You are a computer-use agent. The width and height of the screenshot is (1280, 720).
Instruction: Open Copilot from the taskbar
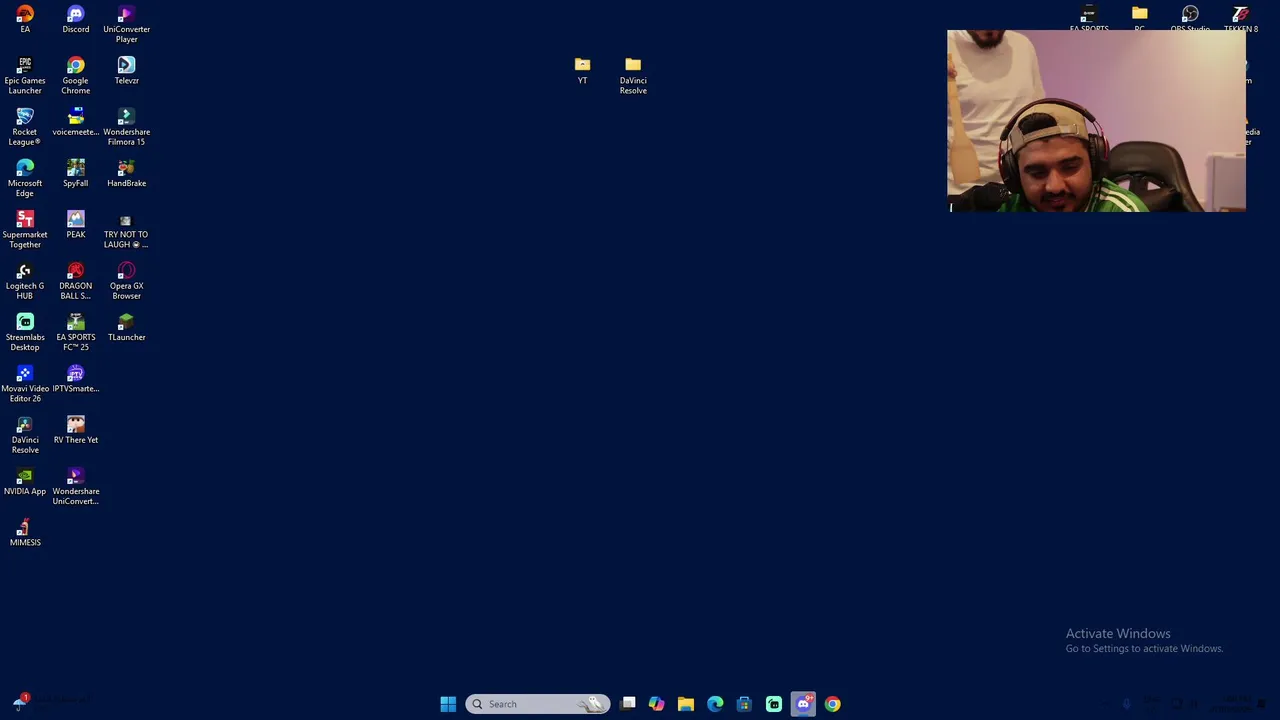click(656, 704)
